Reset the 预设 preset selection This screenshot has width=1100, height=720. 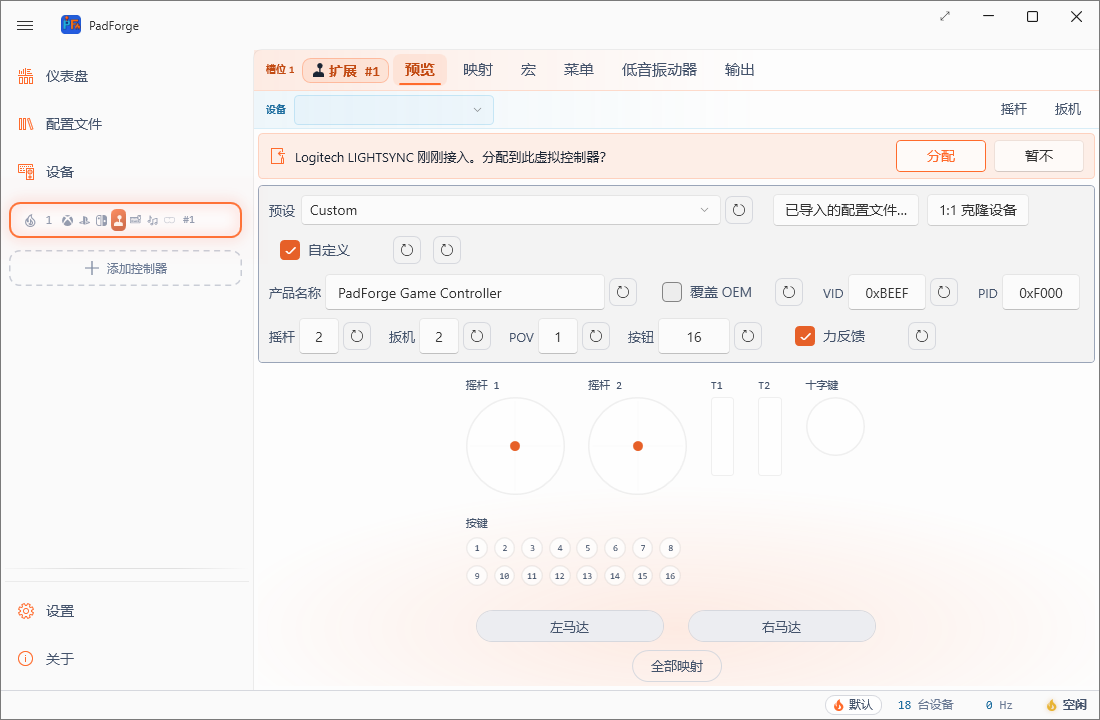coord(739,210)
